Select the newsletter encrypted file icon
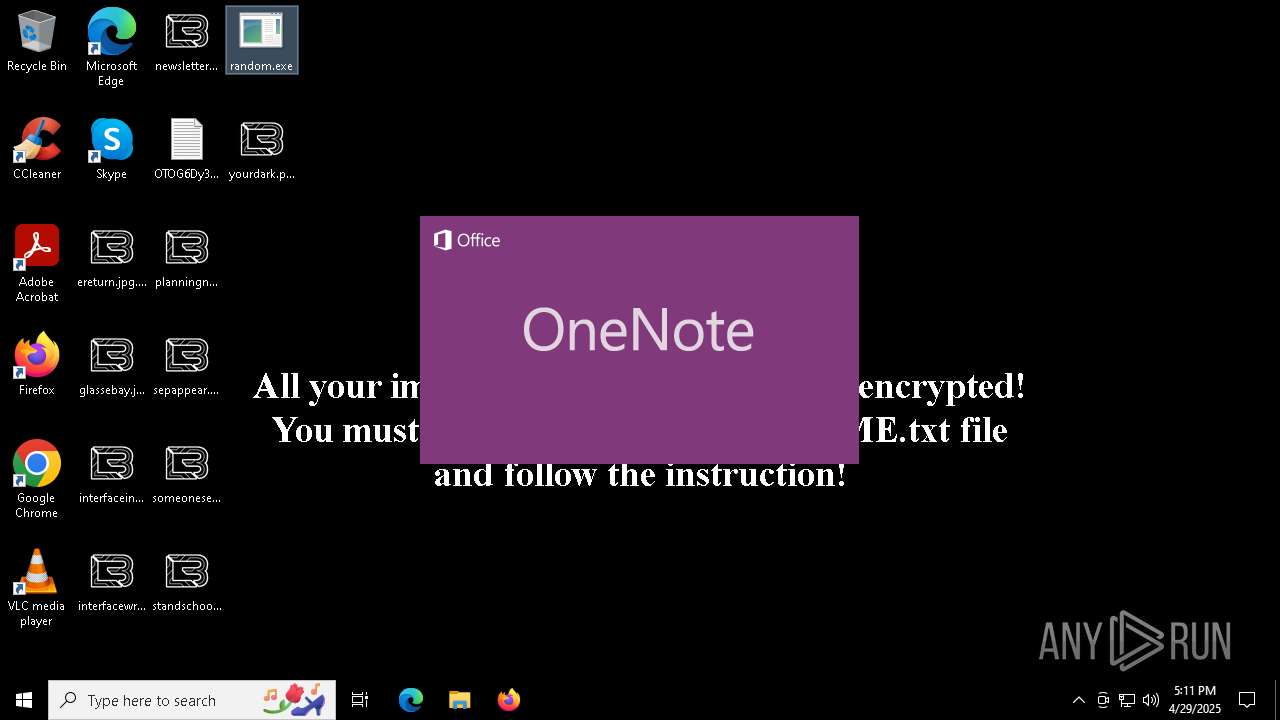The image size is (1280, 720). pos(186,40)
